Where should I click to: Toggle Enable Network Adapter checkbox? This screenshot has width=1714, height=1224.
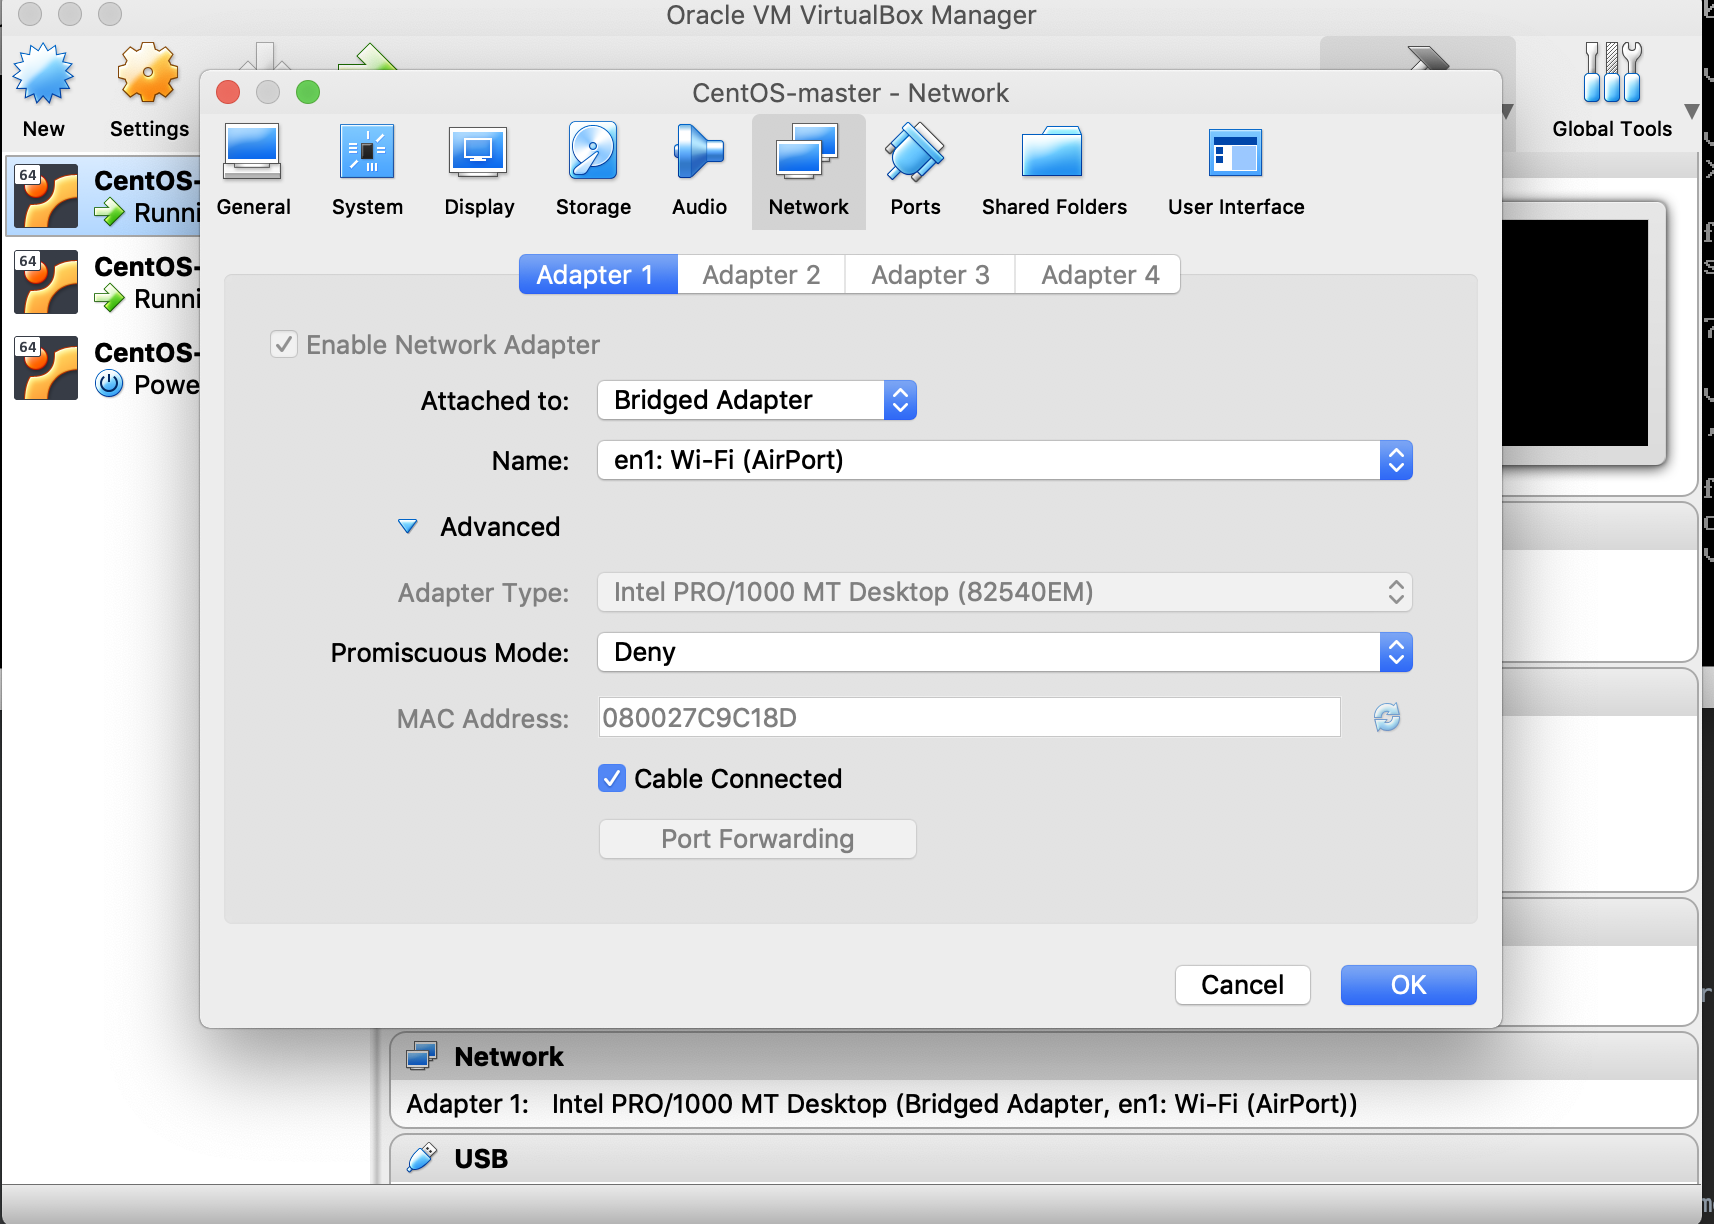click(x=284, y=345)
